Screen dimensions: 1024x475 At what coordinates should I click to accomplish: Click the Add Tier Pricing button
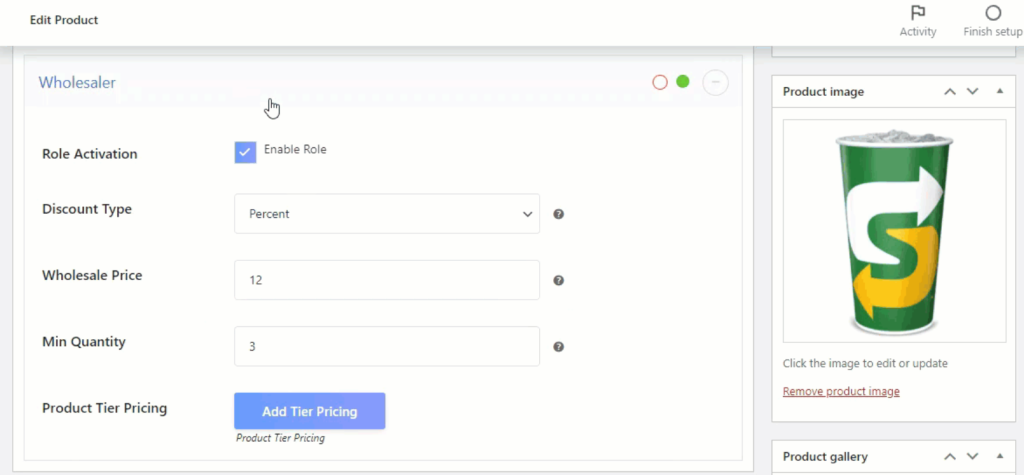(x=310, y=411)
